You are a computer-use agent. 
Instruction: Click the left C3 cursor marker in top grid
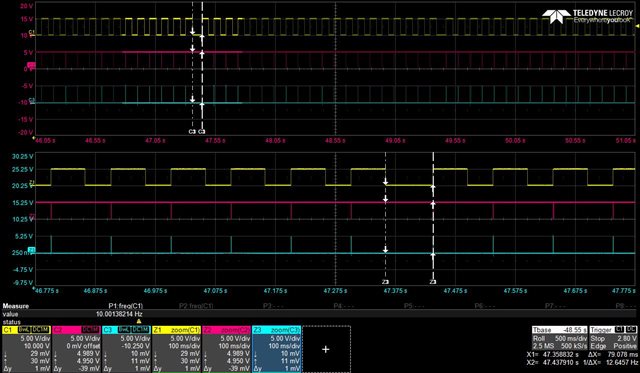[x=192, y=132]
